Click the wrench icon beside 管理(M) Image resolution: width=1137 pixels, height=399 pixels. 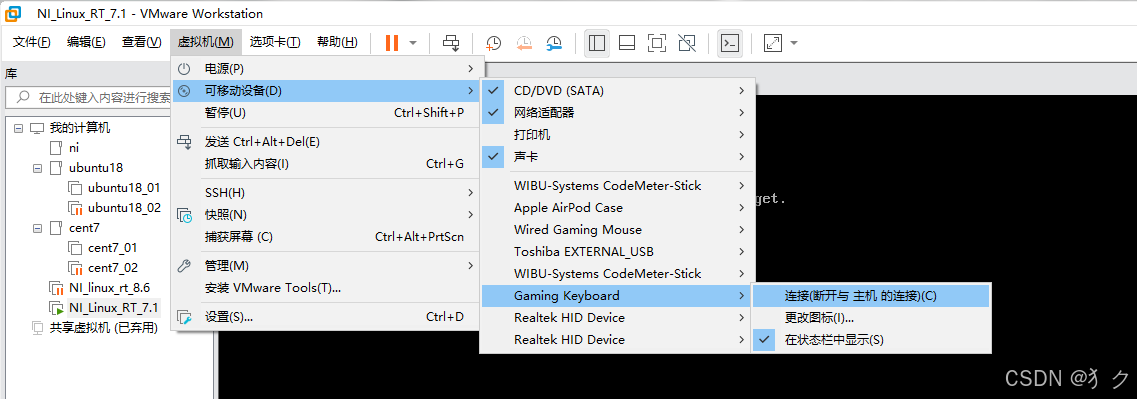185,266
